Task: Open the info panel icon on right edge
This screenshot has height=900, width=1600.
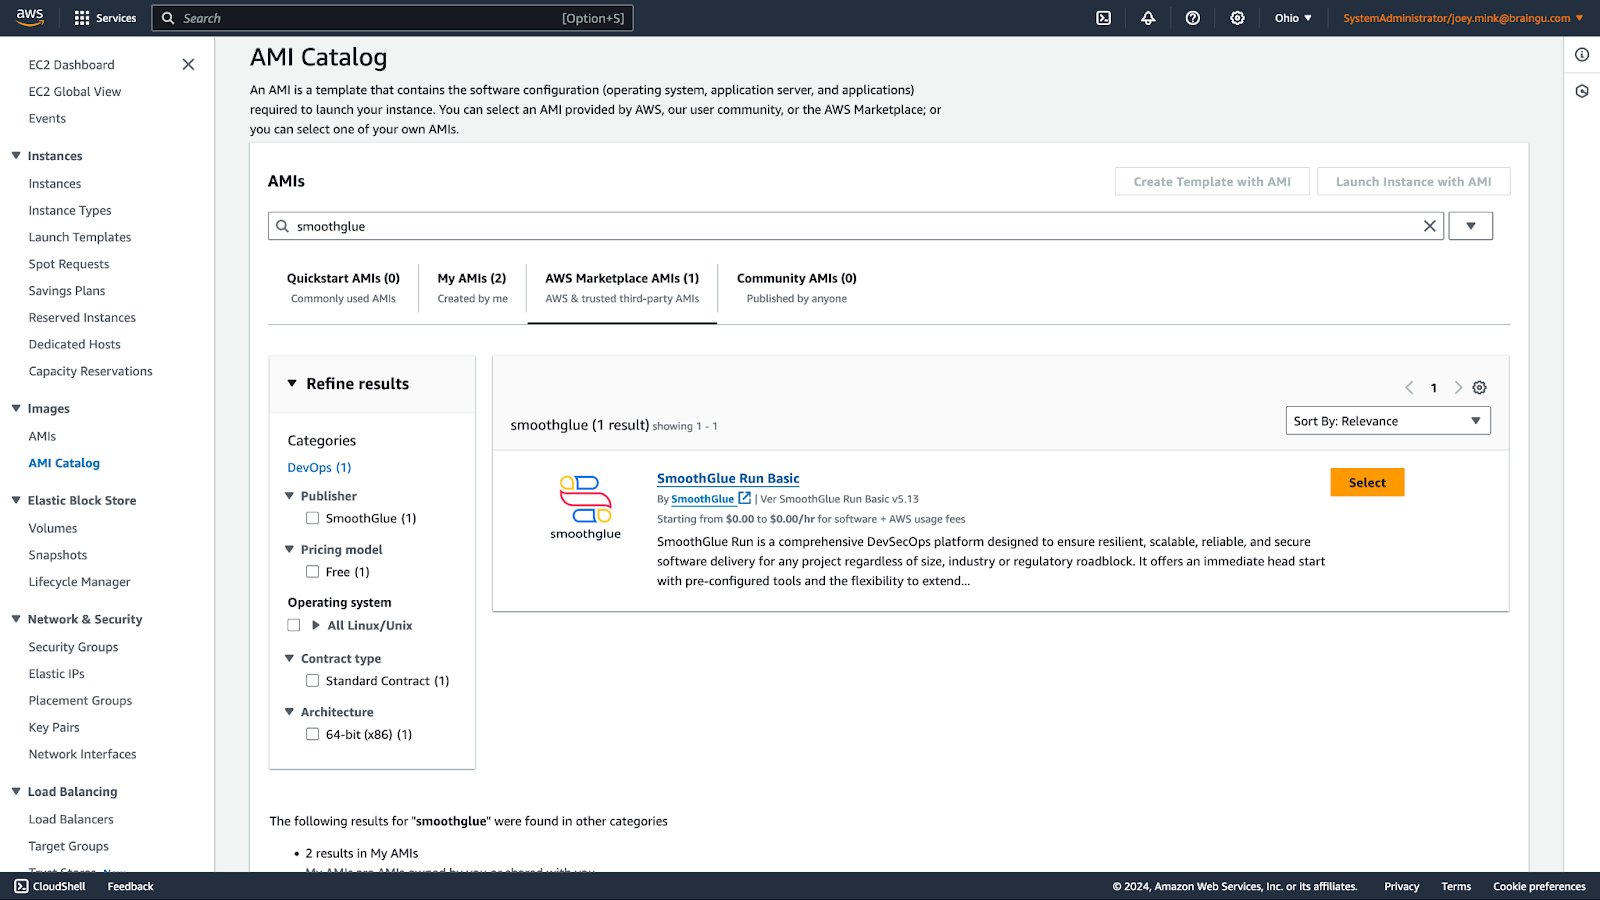Action: click(1582, 55)
